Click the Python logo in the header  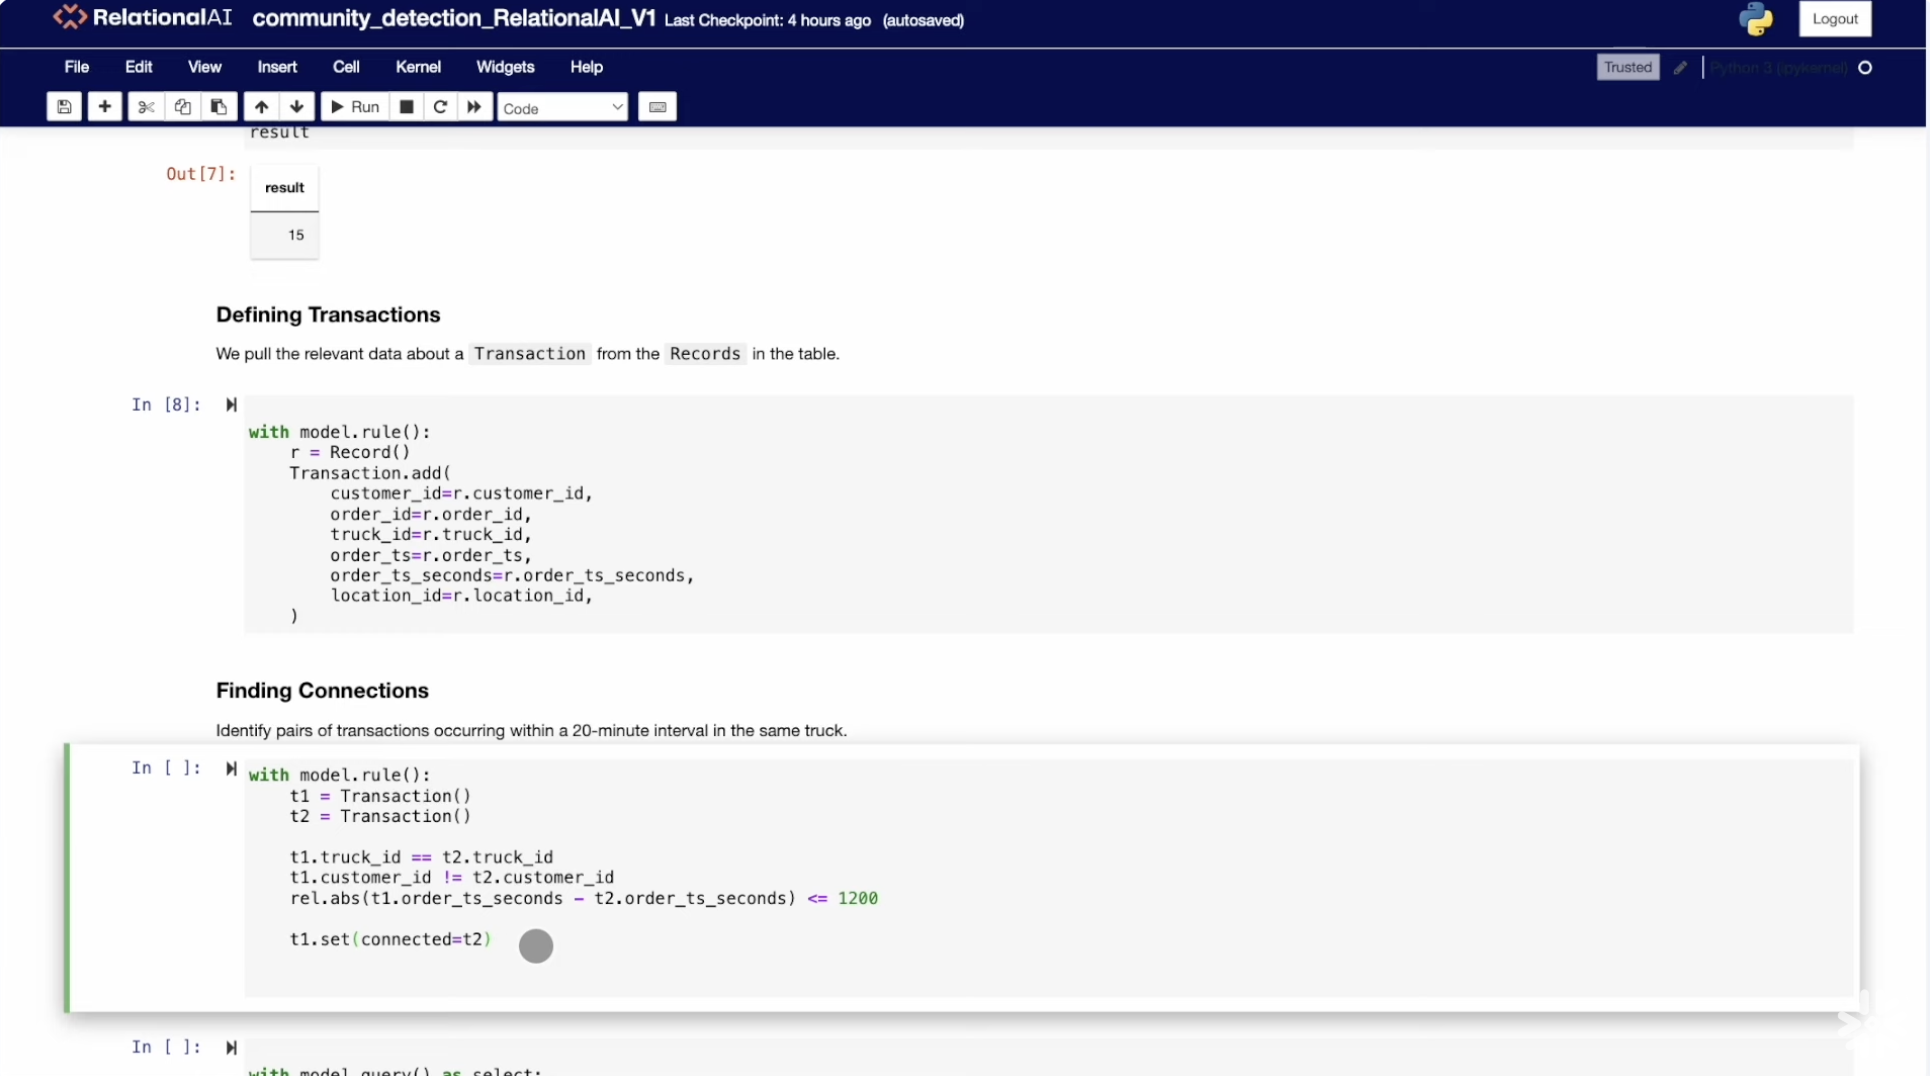point(1757,19)
